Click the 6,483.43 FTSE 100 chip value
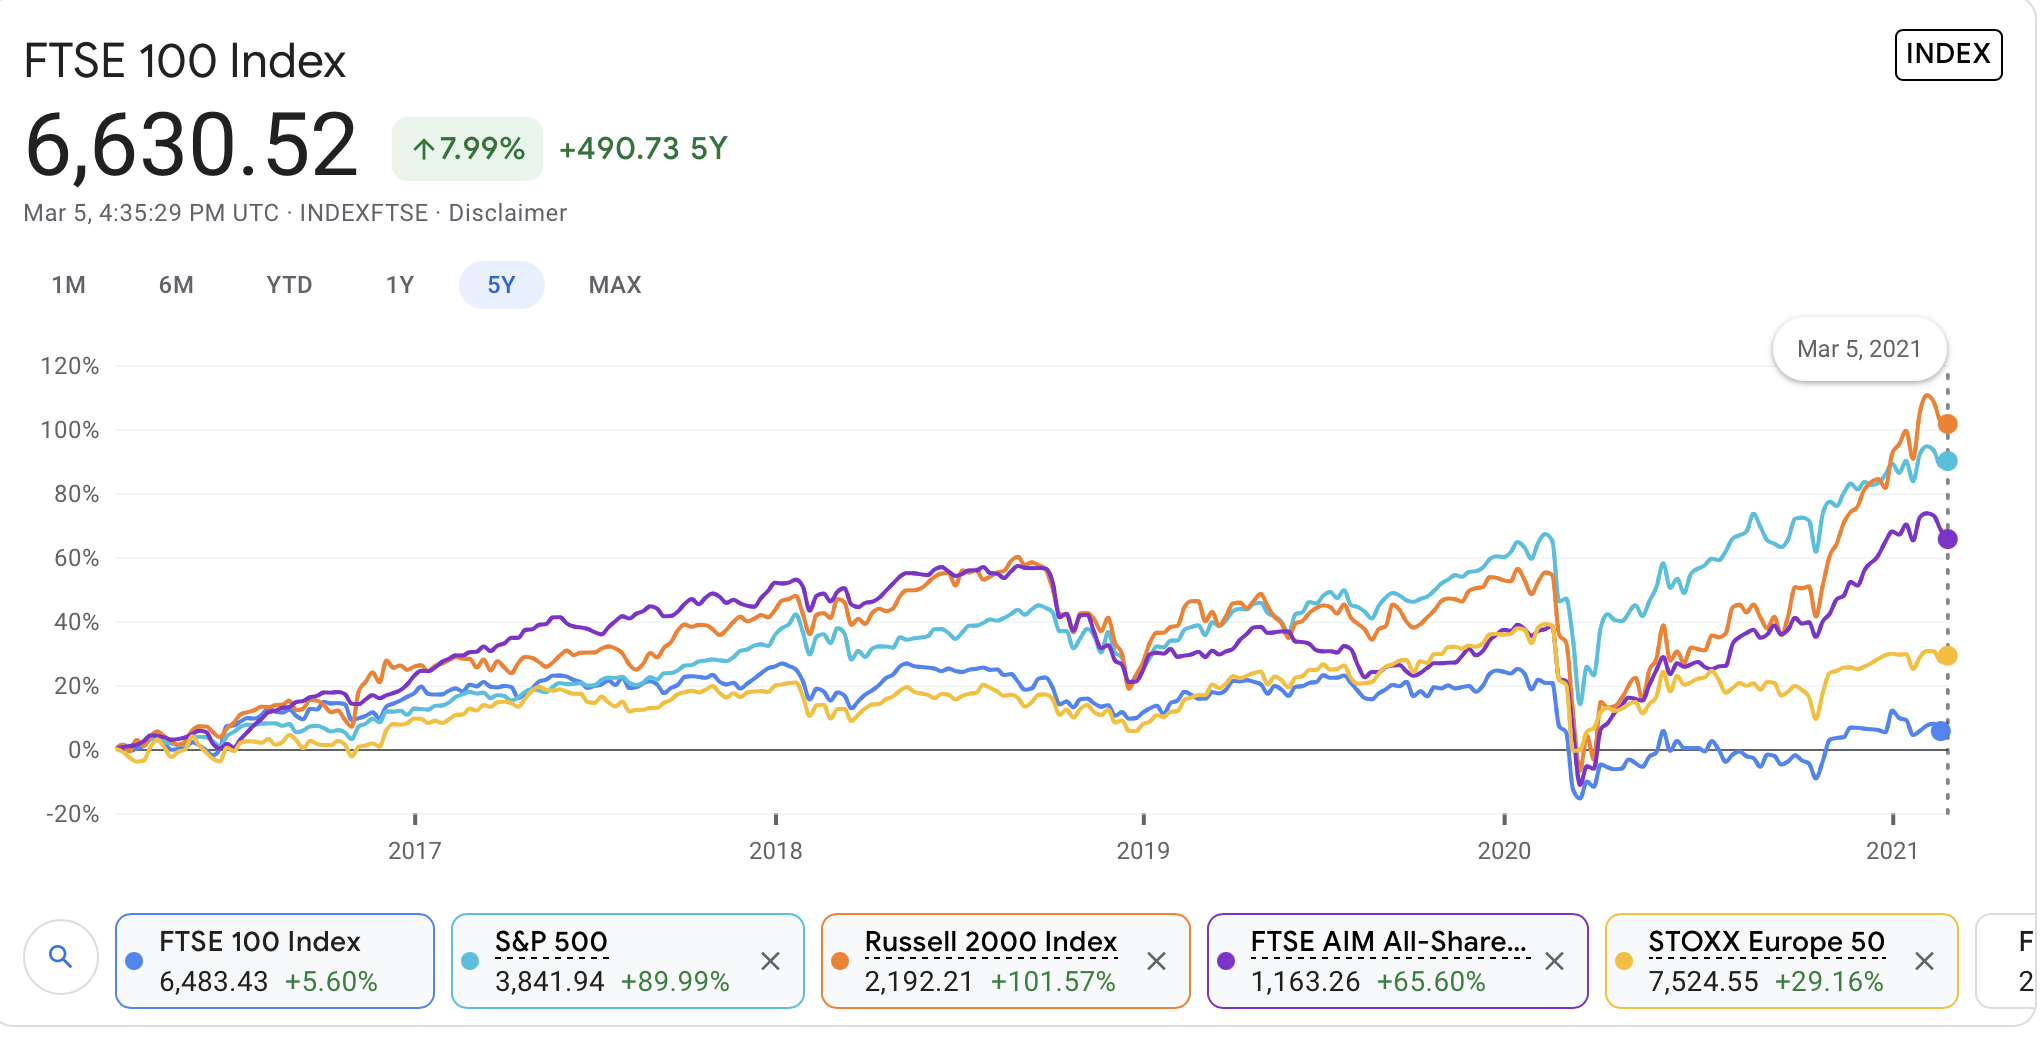 (214, 982)
